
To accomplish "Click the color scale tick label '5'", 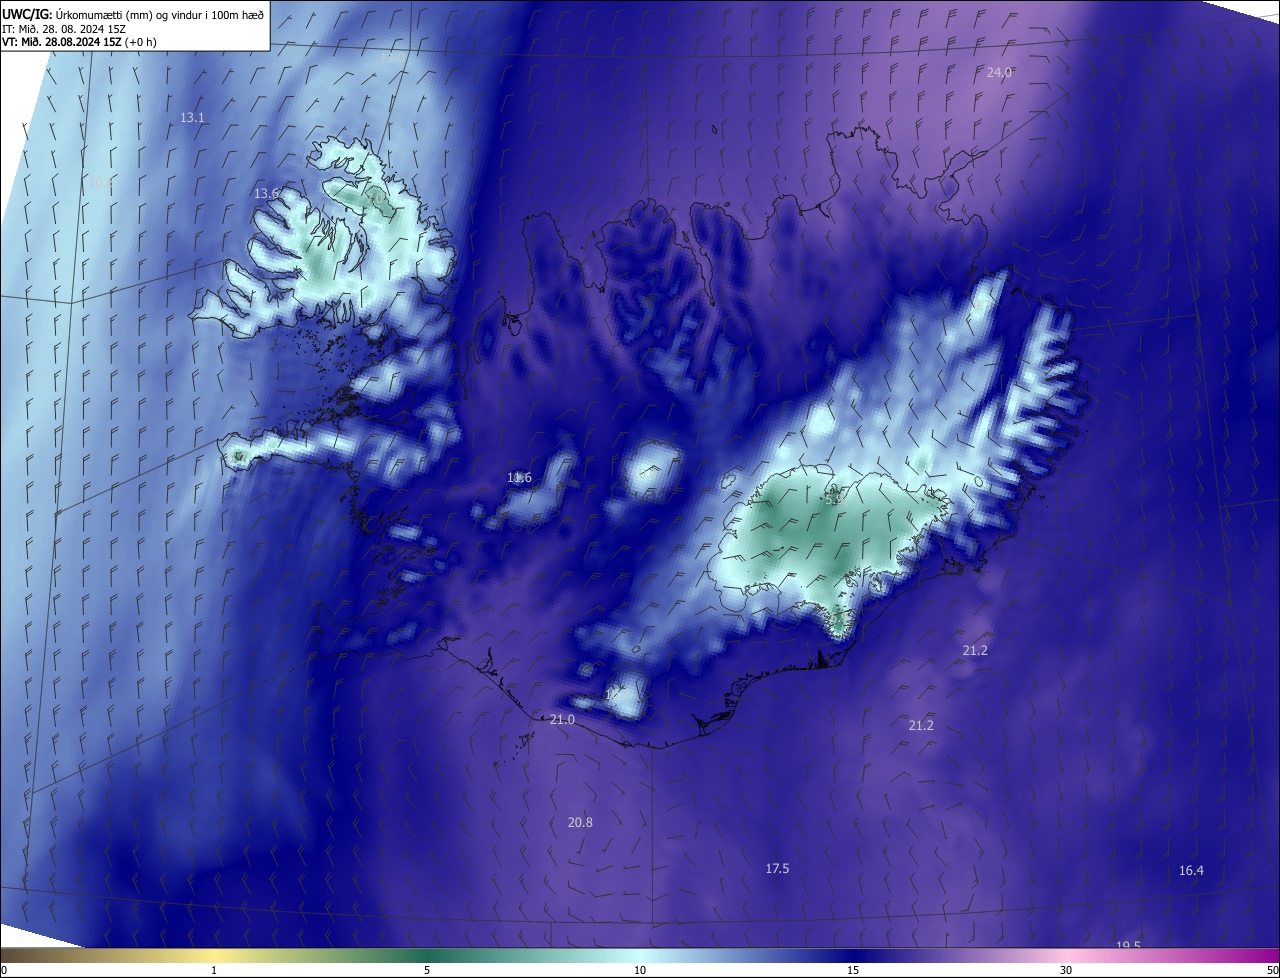I will (x=427, y=970).
